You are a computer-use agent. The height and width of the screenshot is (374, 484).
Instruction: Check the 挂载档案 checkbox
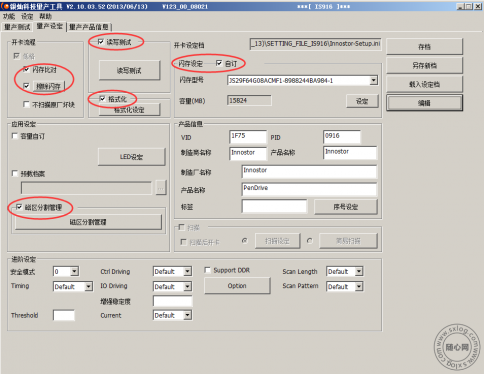pyautogui.click(x=15, y=173)
